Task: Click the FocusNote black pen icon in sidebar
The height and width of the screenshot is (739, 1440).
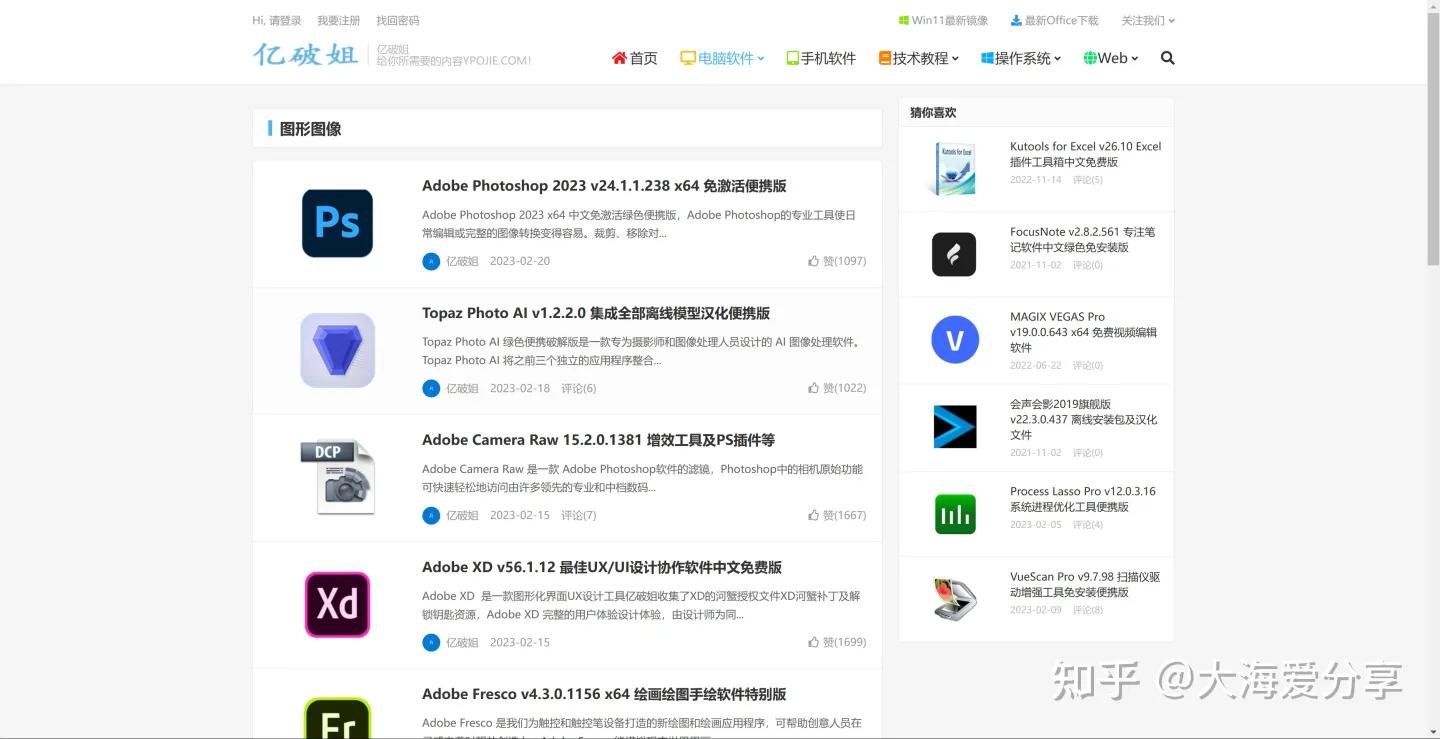Action: click(x=954, y=255)
